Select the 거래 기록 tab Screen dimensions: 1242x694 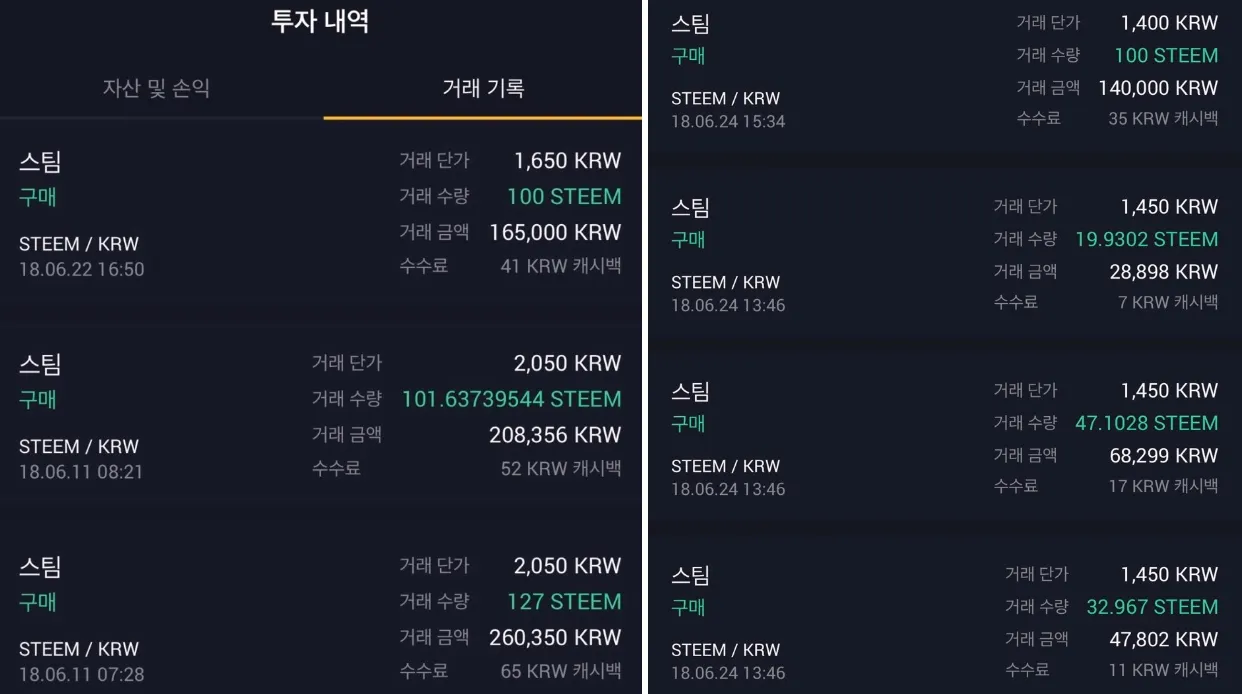[483, 88]
